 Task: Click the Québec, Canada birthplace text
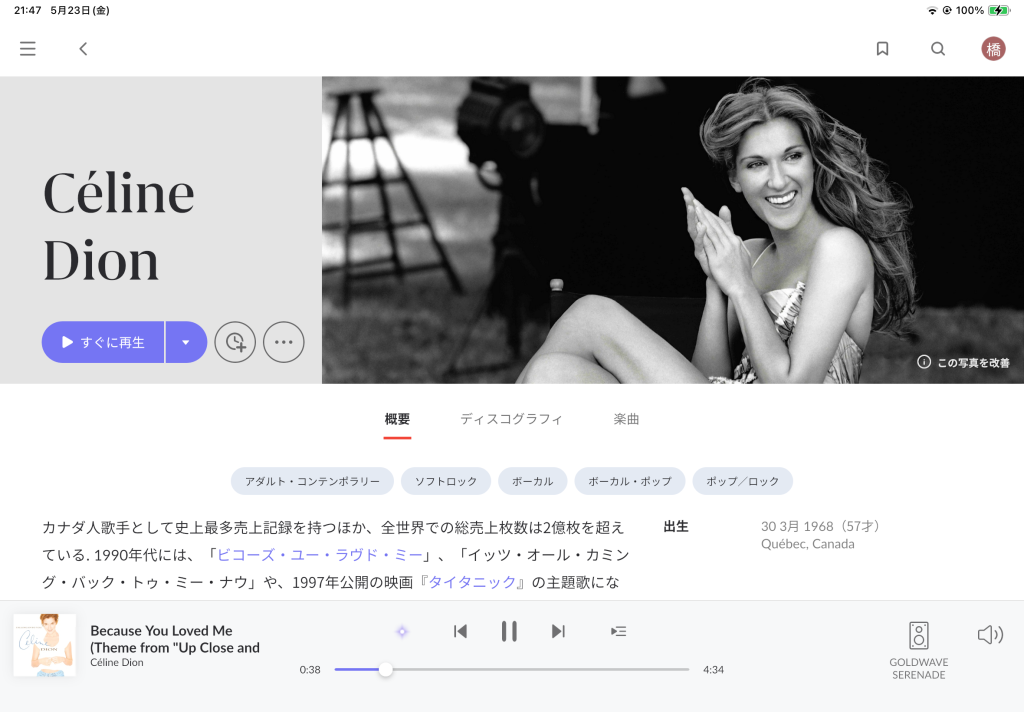808,544
